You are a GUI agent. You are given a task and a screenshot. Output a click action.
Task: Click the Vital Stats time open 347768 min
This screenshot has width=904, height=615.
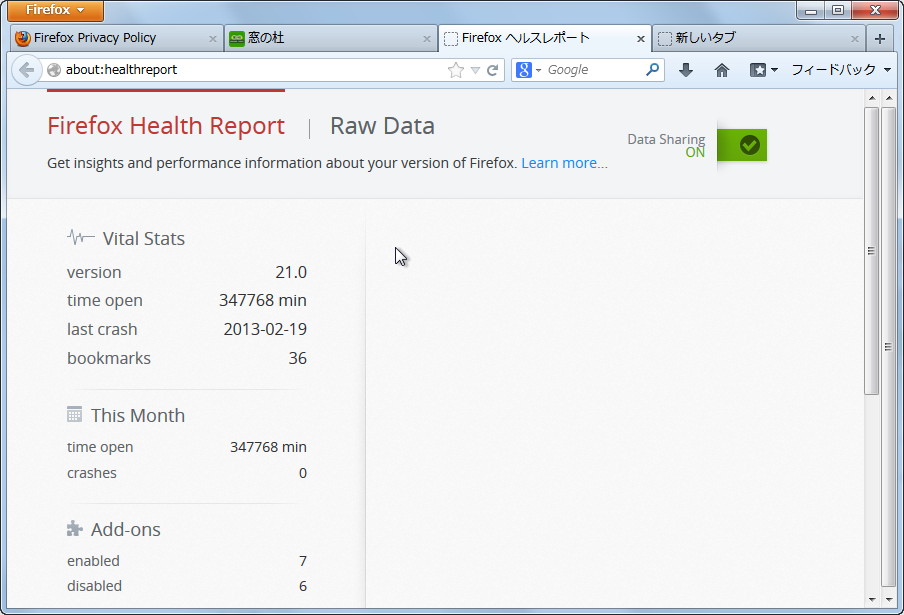[262, 300]
